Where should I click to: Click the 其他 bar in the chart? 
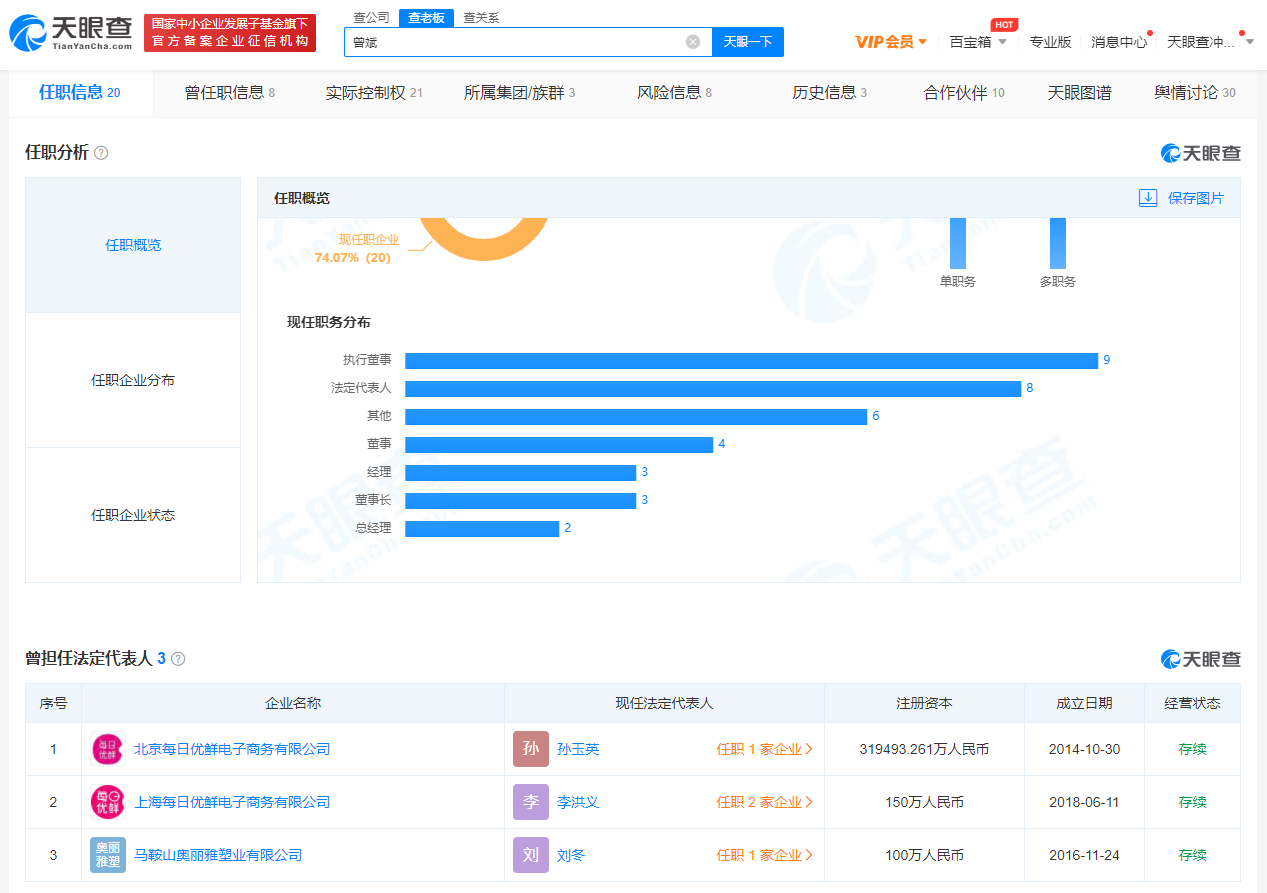636,416
